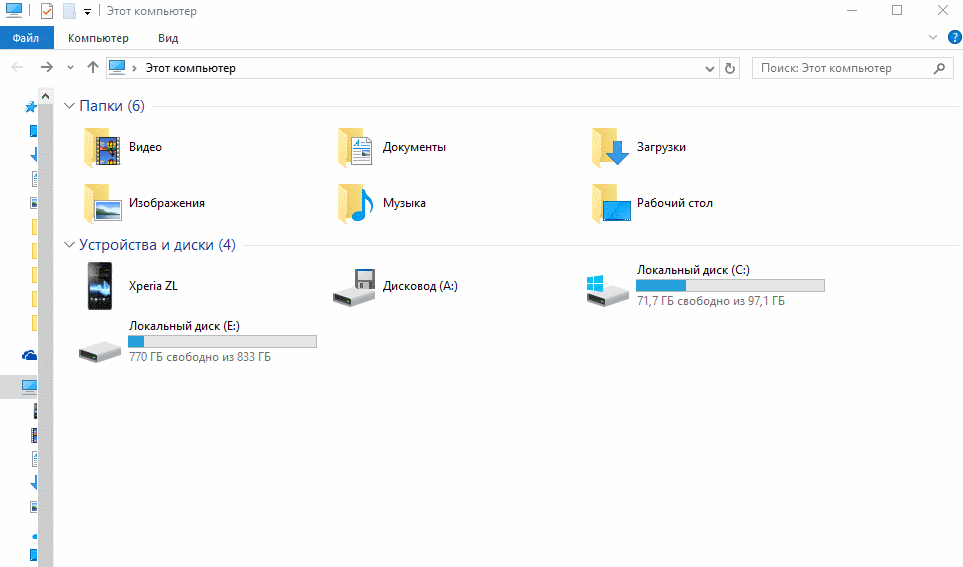Select This PC monitor in navigation pane
Image resolution: width=963 pixels, height=567 pixels.
[x=29, y=386]
